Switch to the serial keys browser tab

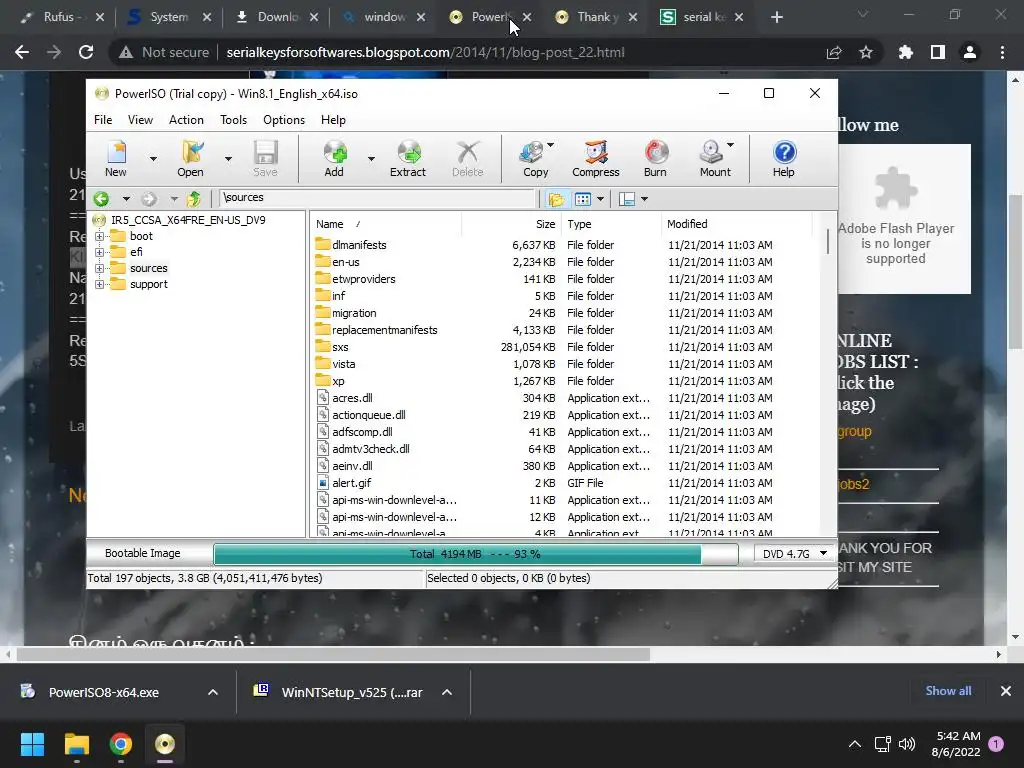point(703,17)
